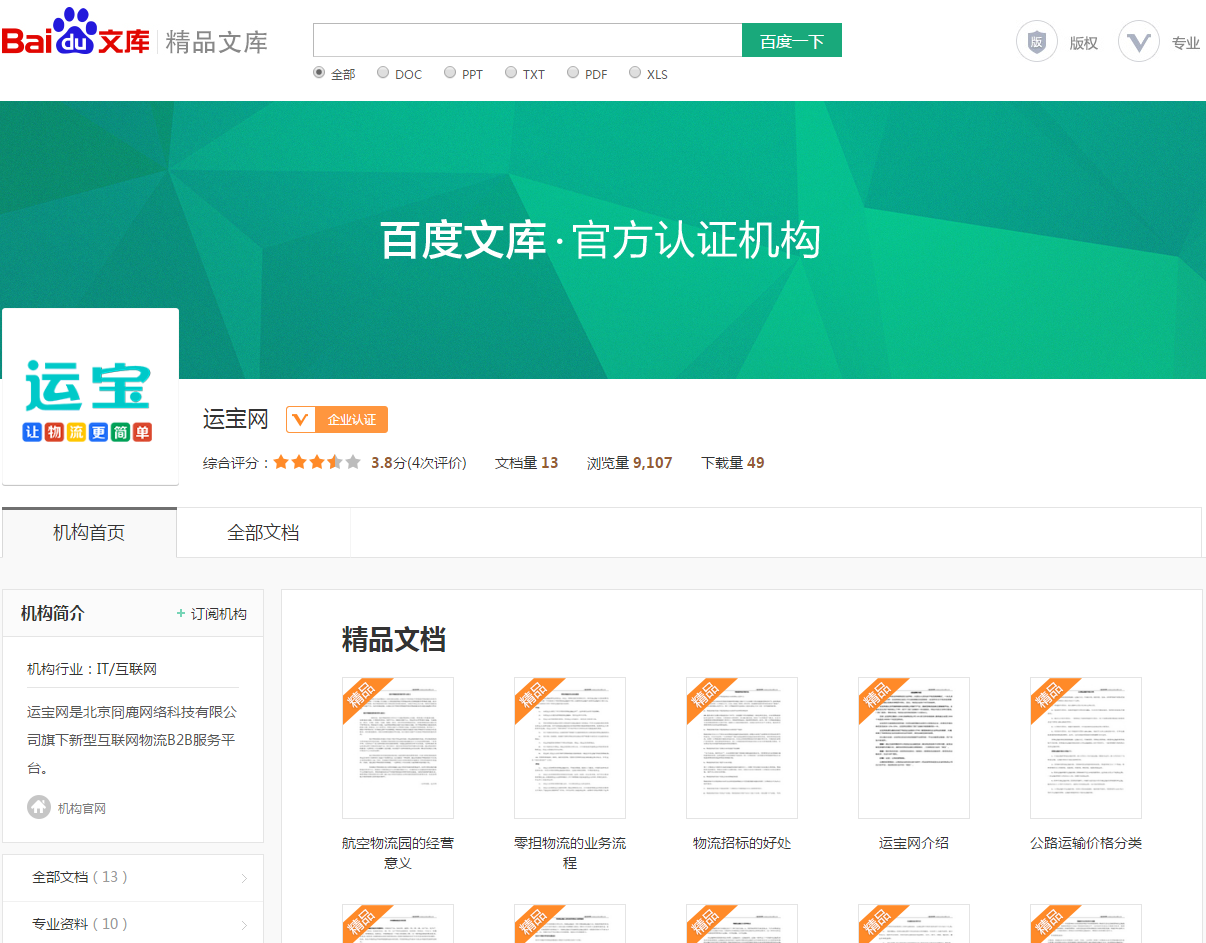Select the XLS radio button
This screenshot has width=1206, height=943.
(635, 72)
